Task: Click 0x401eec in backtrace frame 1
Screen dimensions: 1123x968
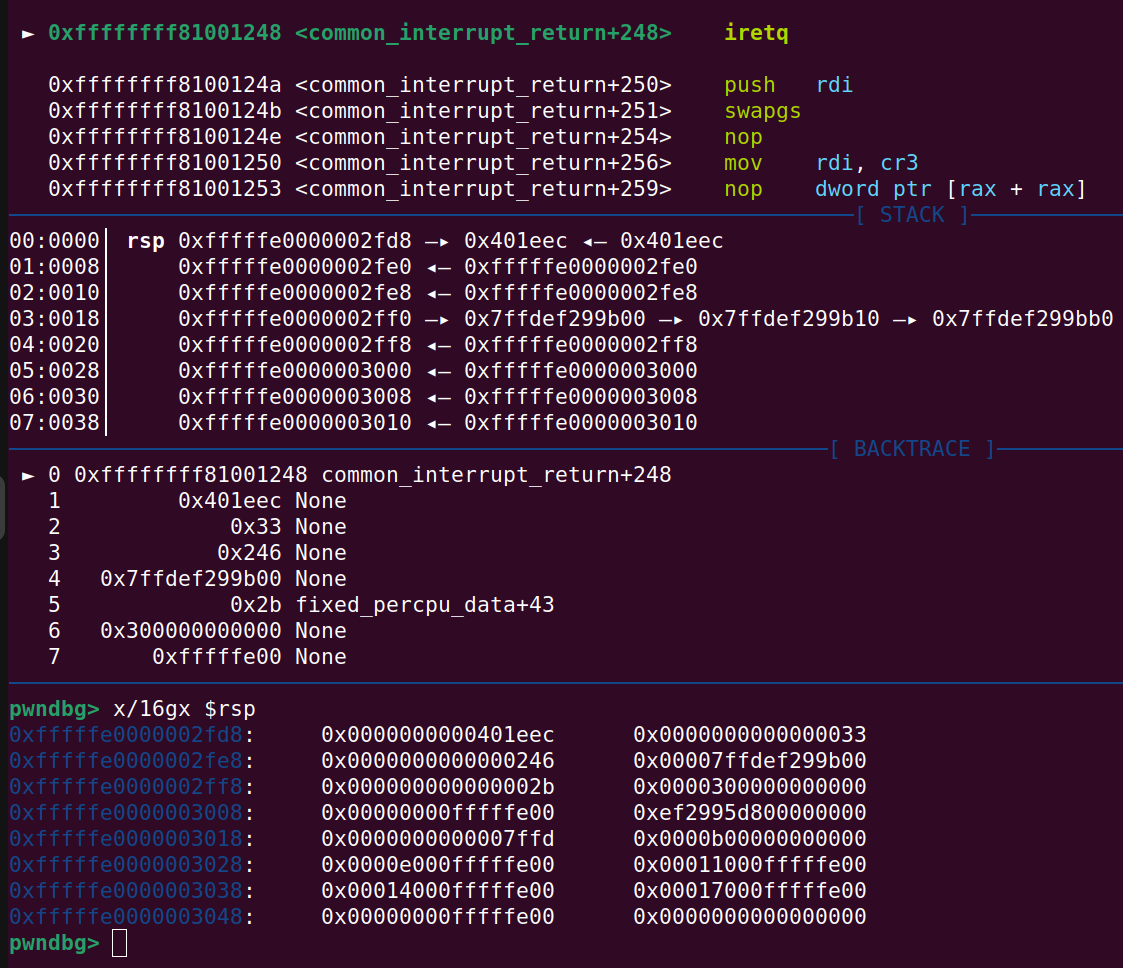Action: coord(230,501)
